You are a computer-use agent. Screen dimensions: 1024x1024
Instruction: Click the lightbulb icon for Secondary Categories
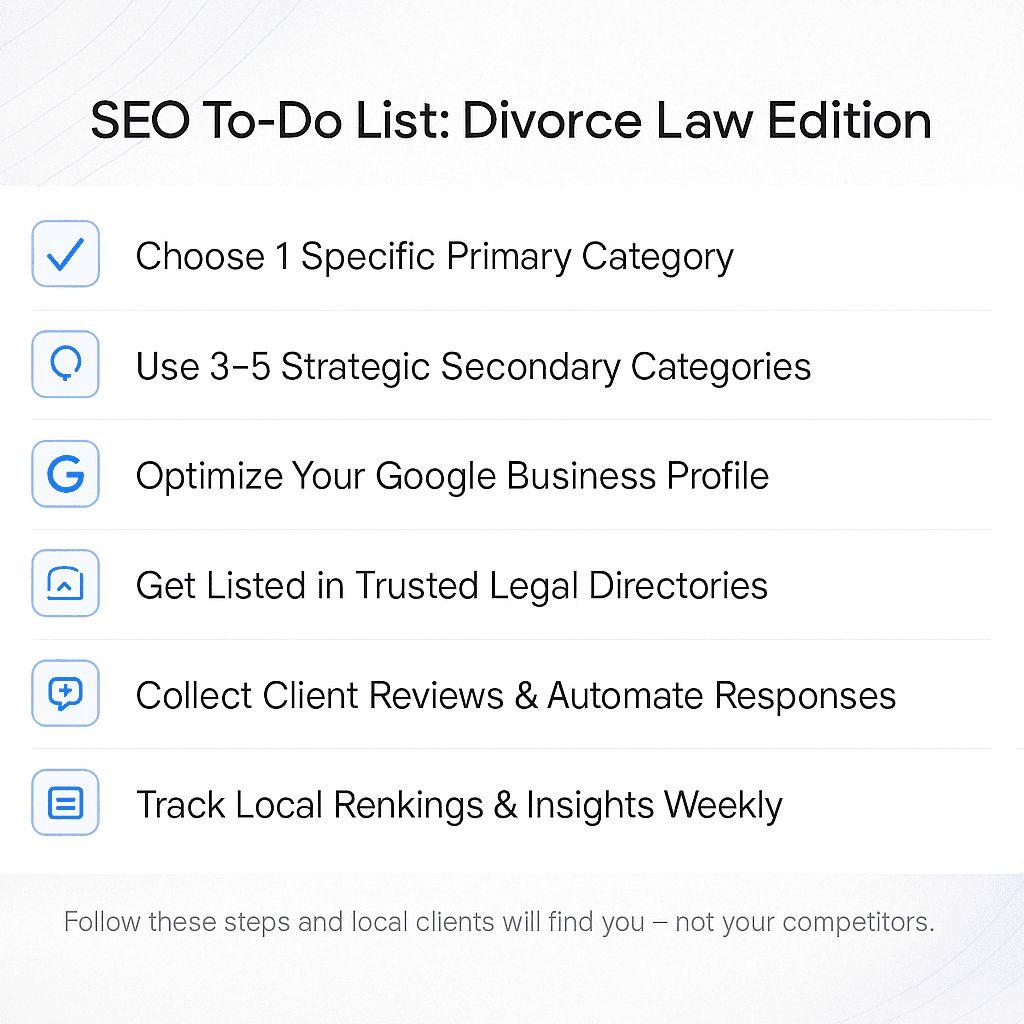pyautogui.click(x=65, y=364)
